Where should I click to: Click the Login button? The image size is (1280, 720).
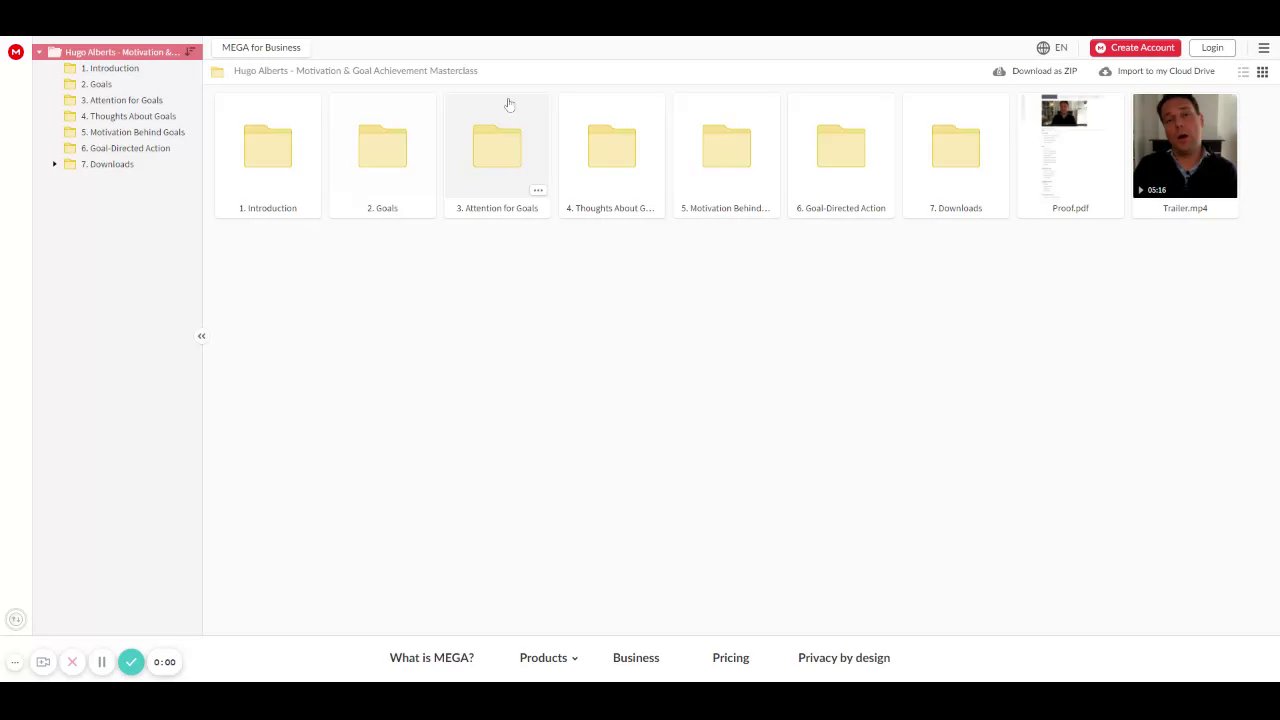coord(1212,48)
